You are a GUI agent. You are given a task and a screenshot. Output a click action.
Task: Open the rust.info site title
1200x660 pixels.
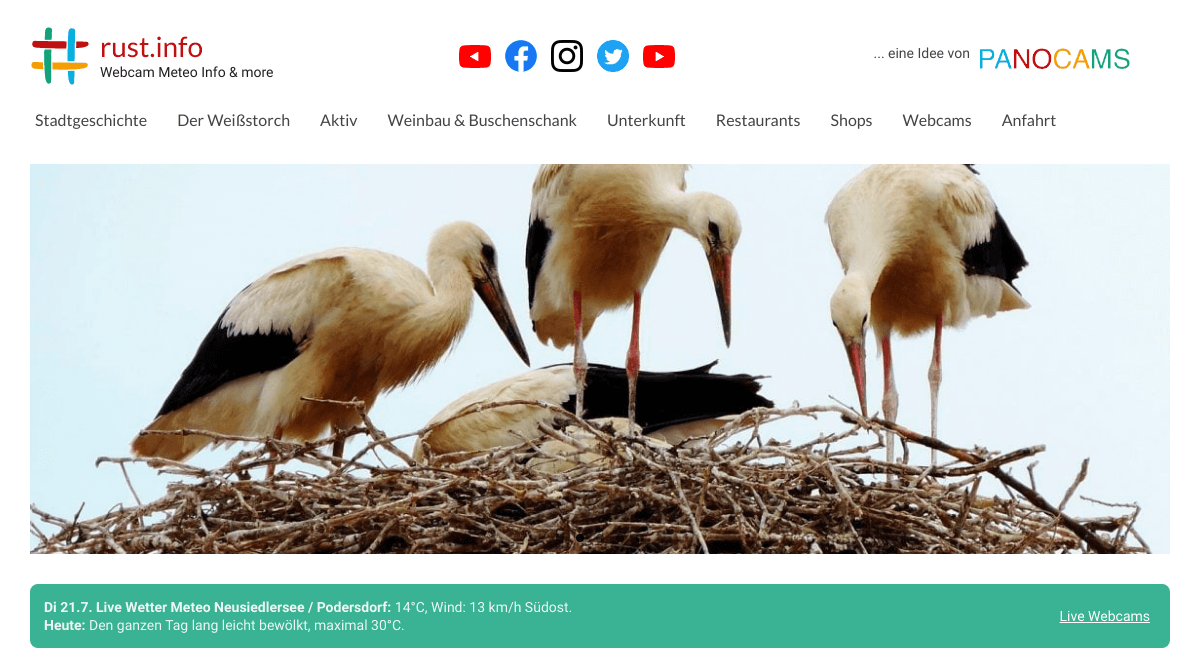(152, 47)
